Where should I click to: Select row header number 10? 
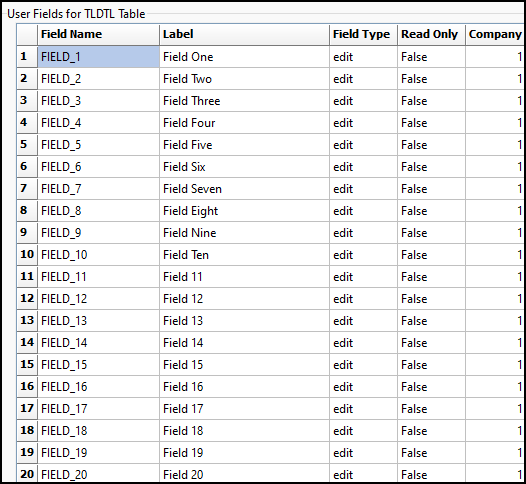click(x=27, y=254)
